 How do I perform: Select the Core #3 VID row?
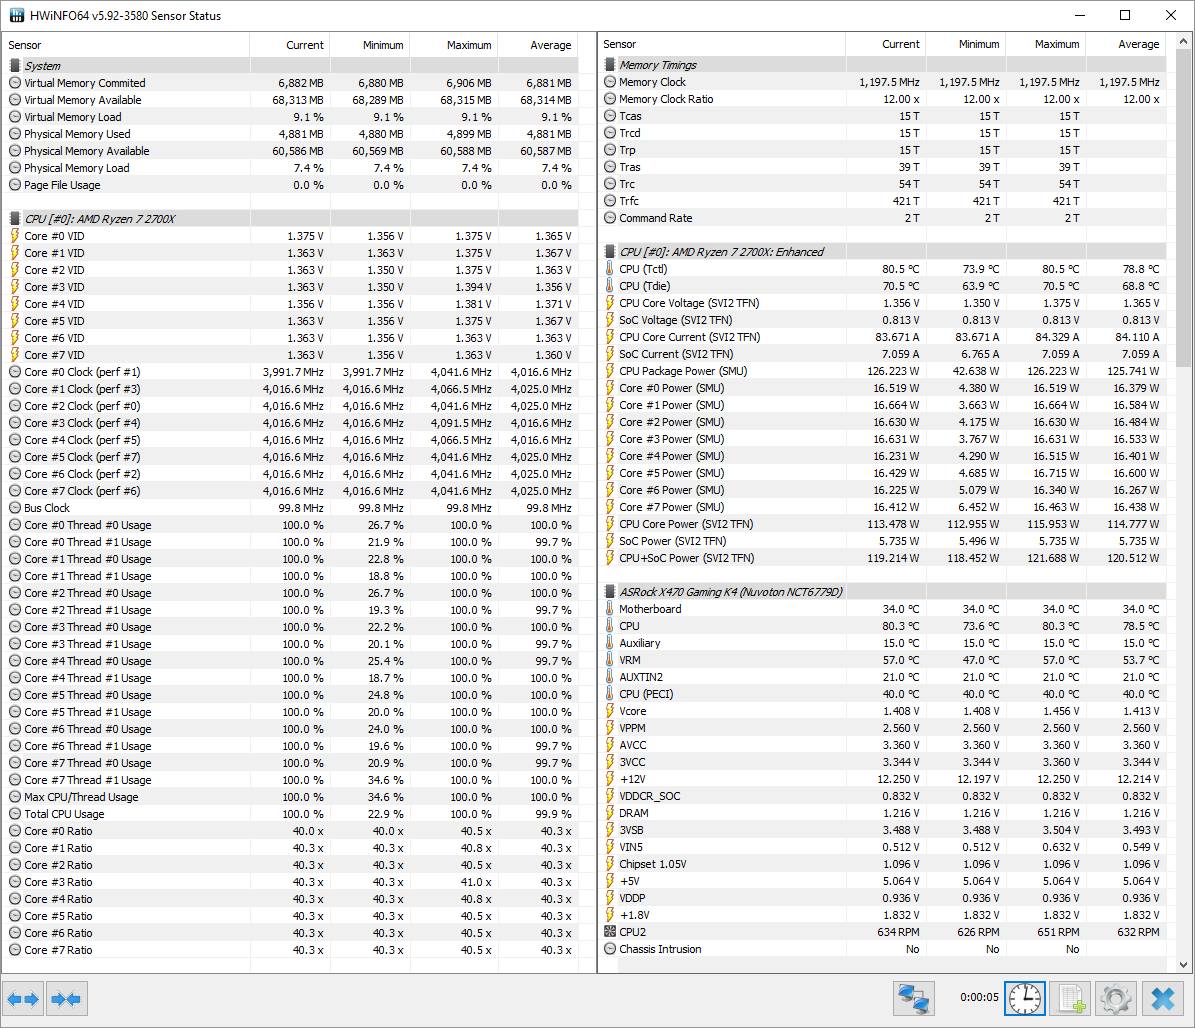coord(291,287)
